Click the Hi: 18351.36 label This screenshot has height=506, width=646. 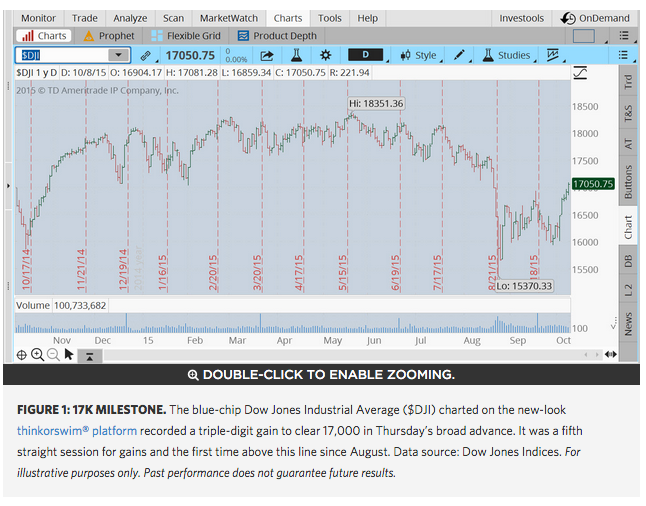(376, 103)
